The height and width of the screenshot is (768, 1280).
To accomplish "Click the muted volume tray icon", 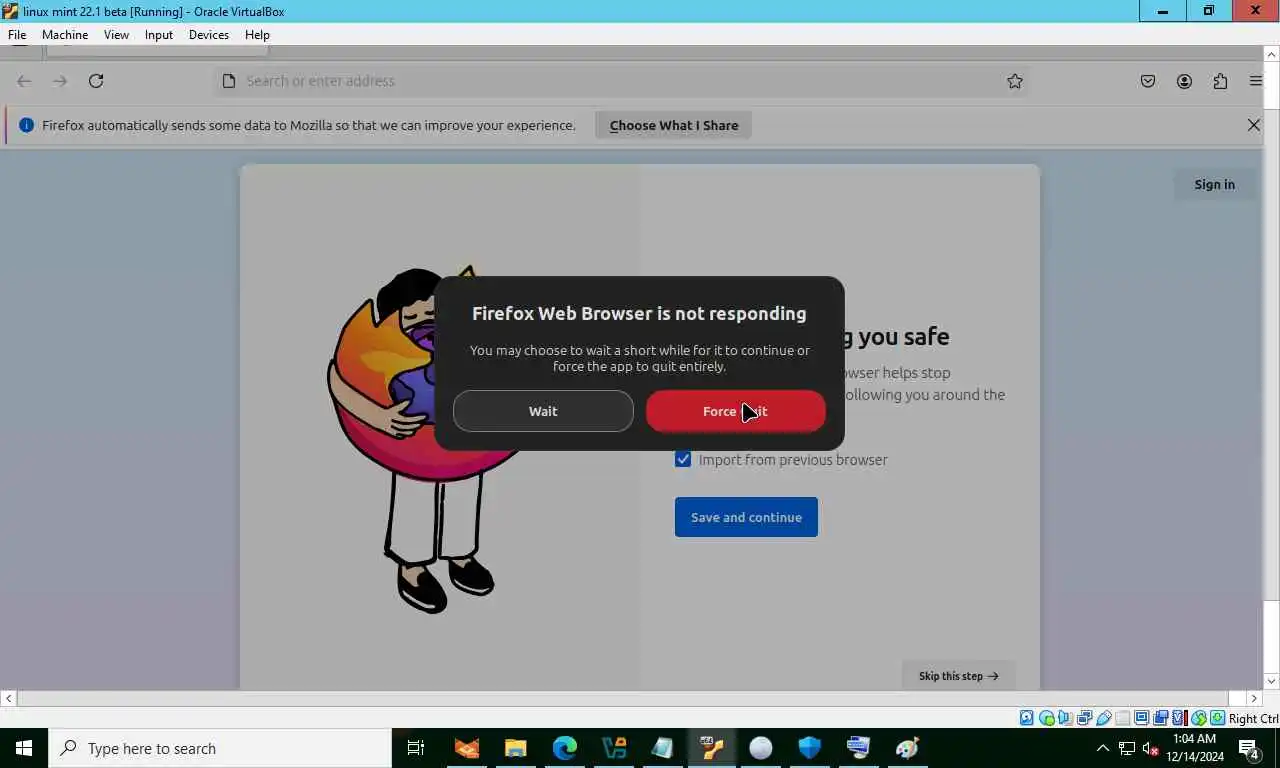I will [x=1150, y=748].
